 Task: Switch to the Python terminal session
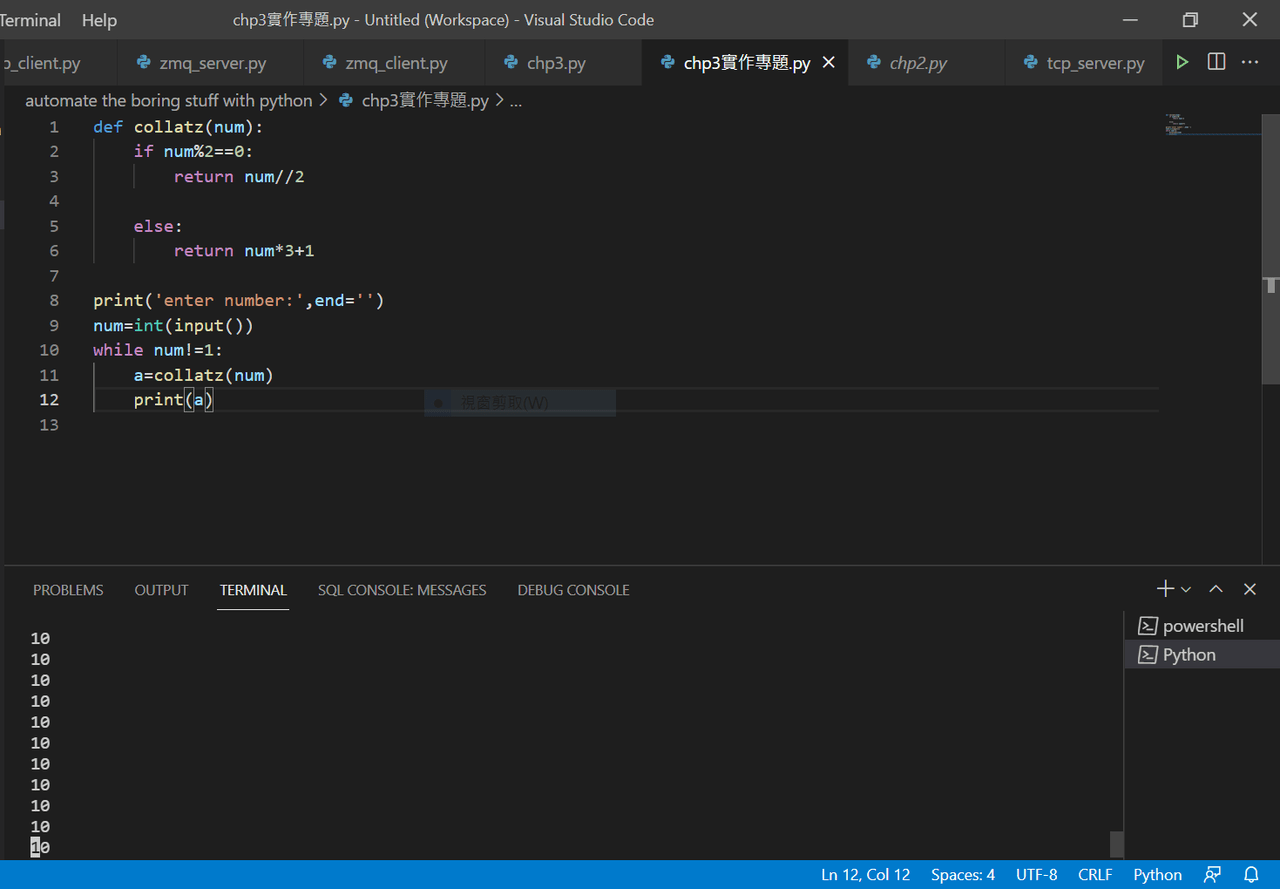(x=1189, y=654)
